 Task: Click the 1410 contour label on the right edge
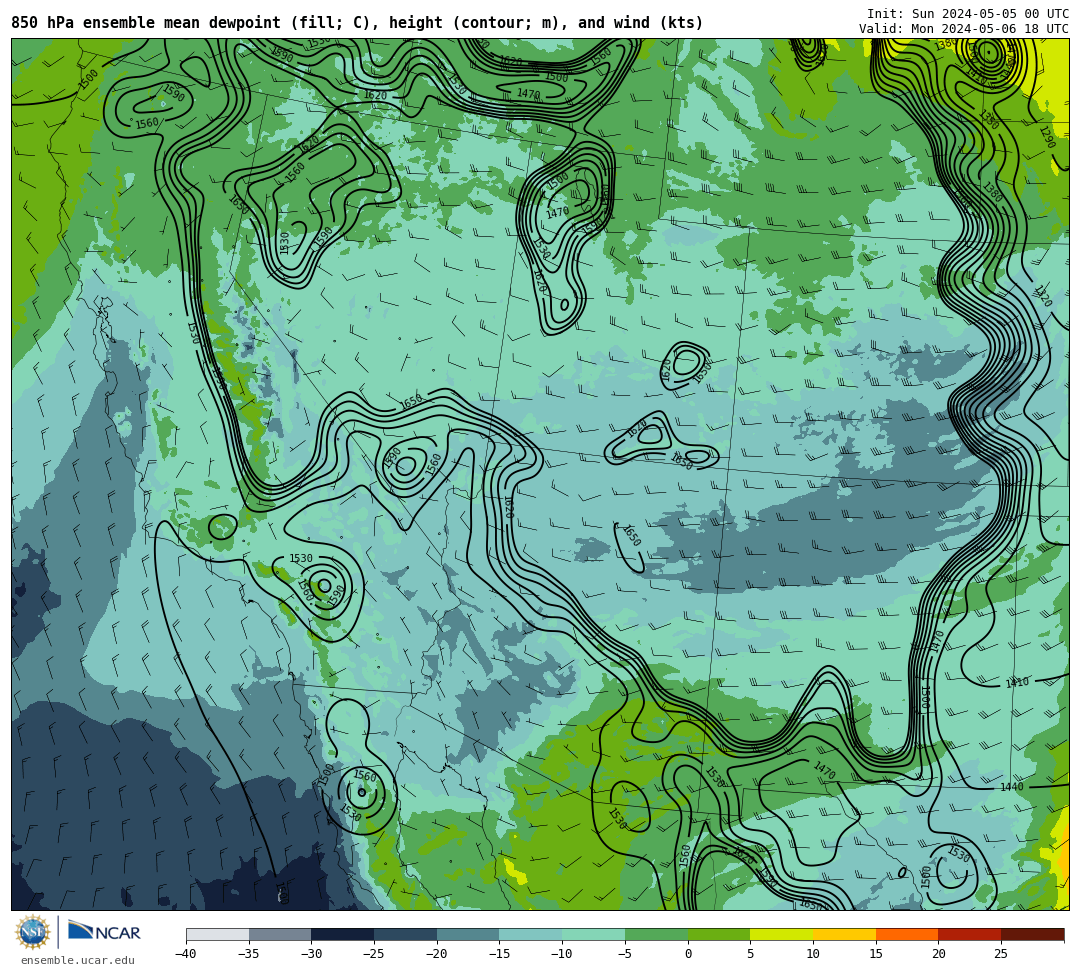click(x=1017, y=683)
